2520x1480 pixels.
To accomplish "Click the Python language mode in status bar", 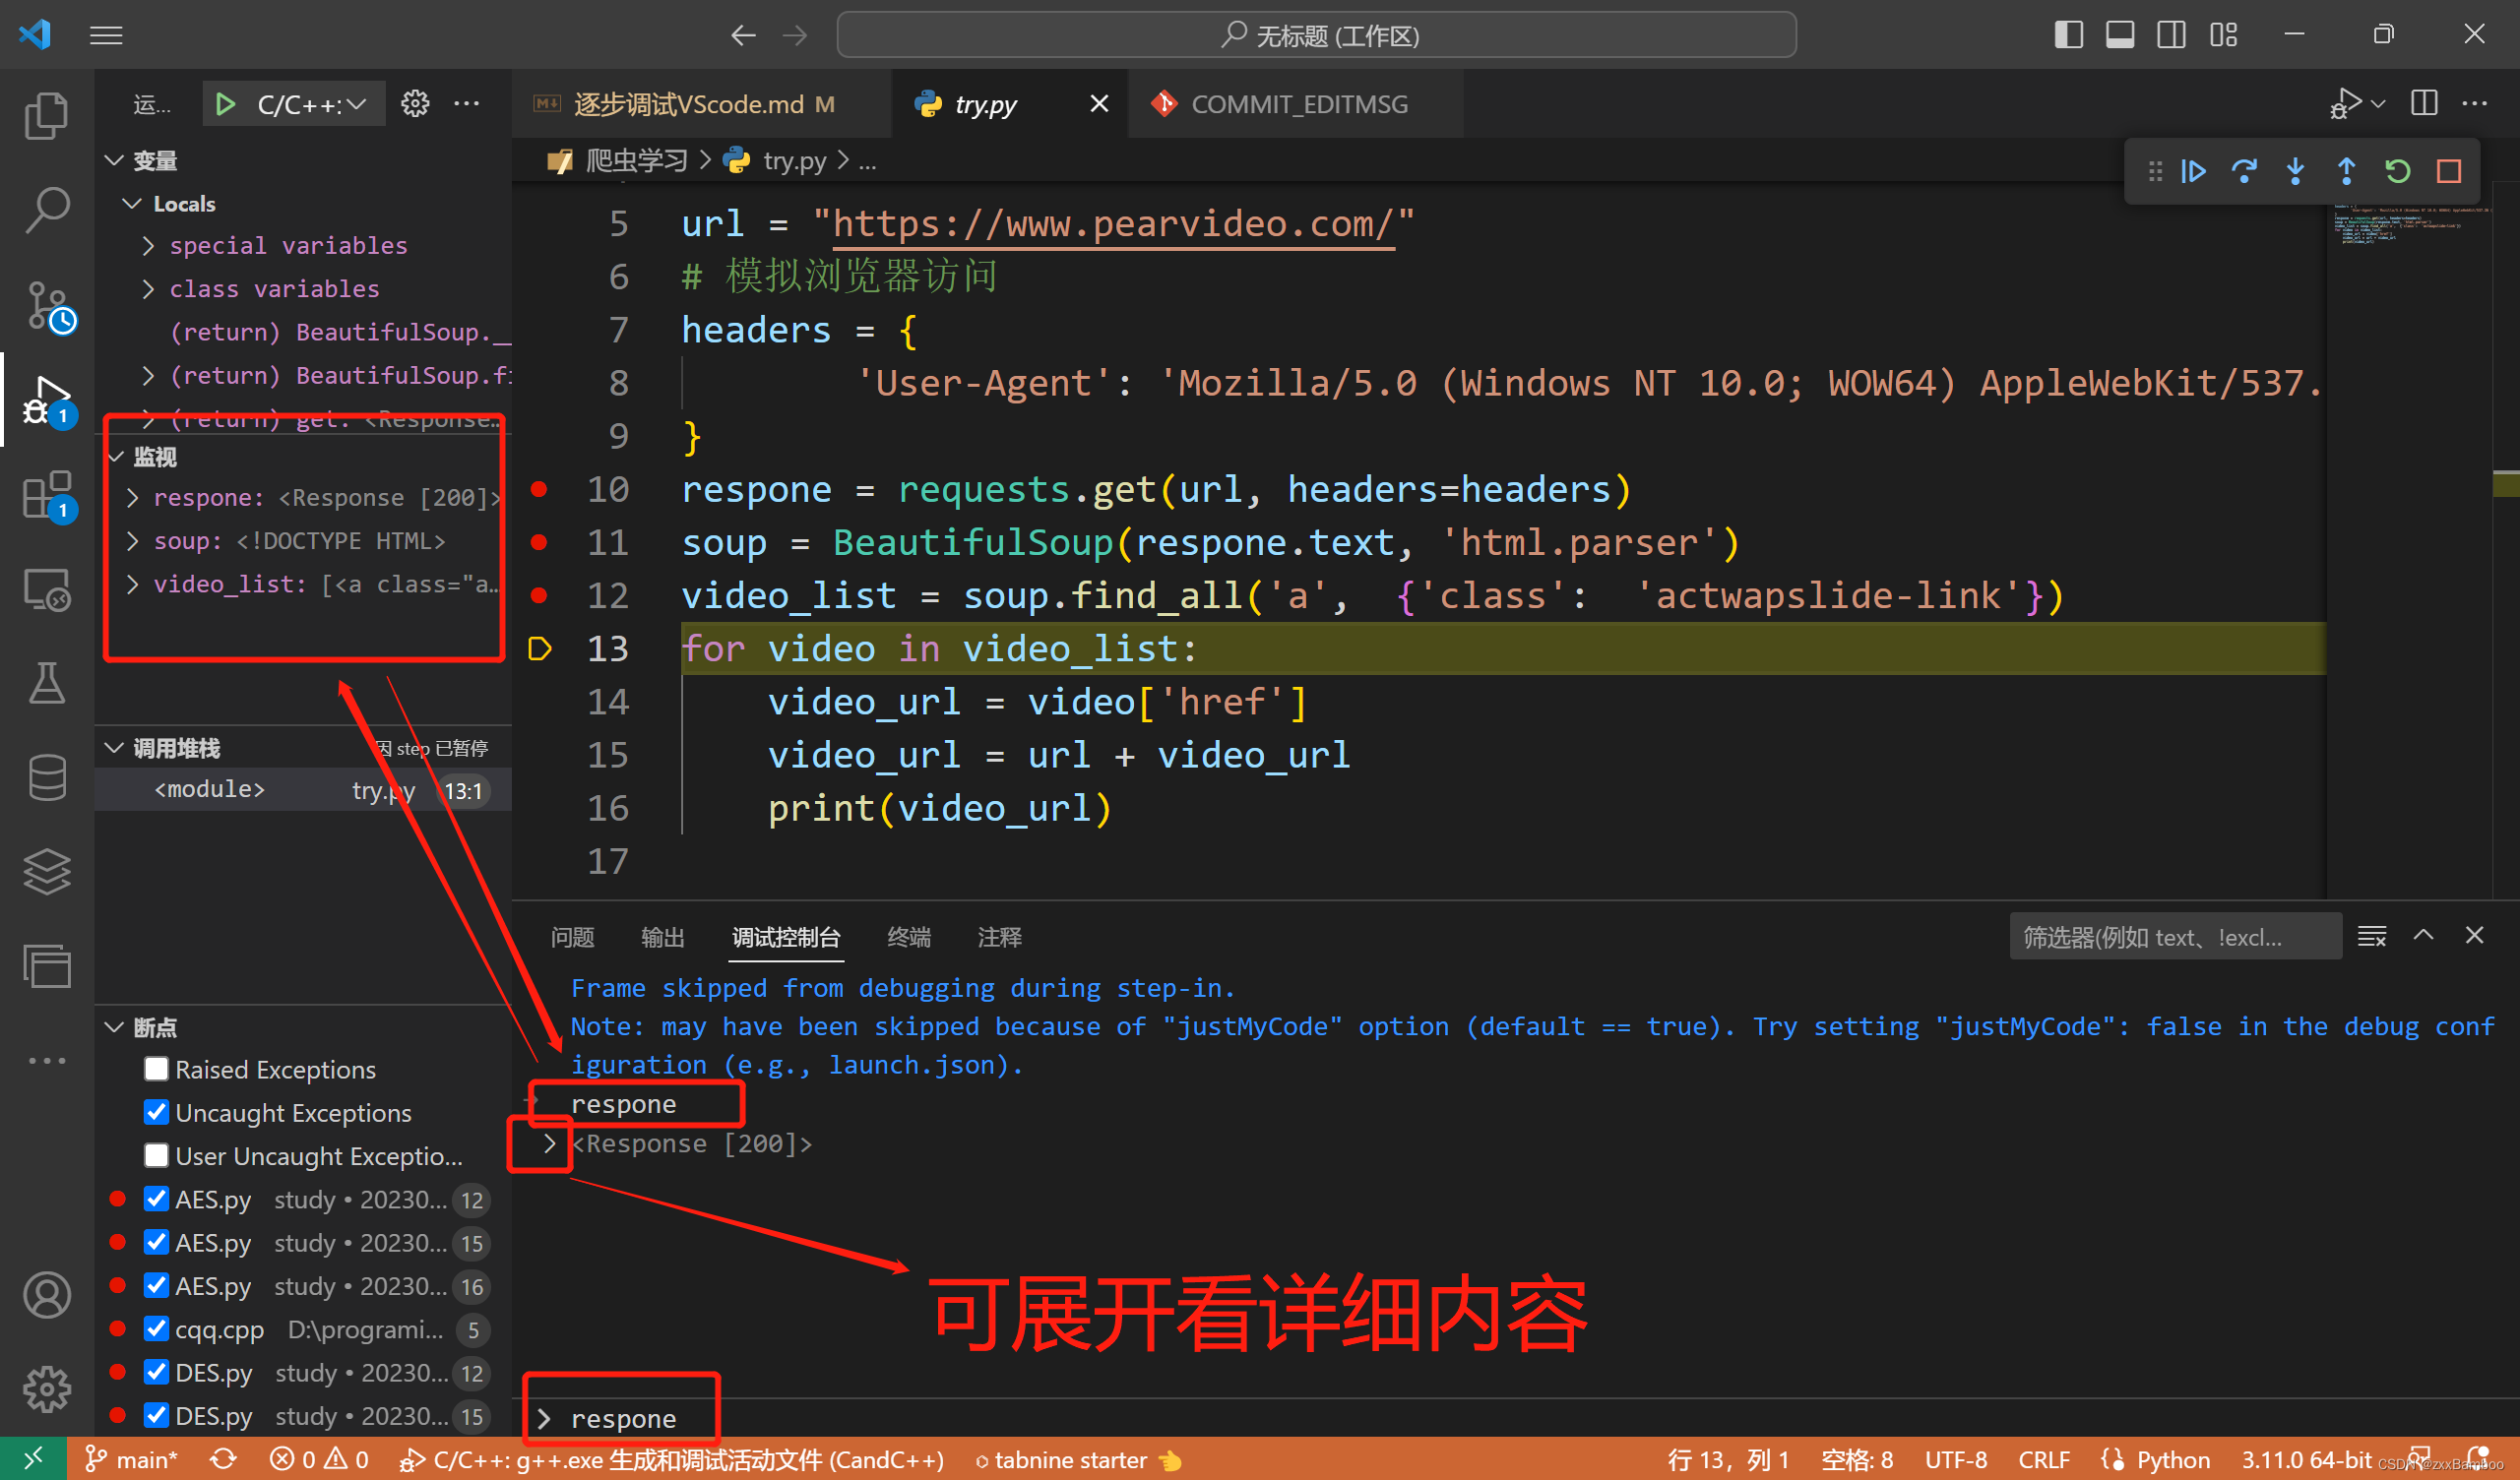I will coord(2172,1460).
